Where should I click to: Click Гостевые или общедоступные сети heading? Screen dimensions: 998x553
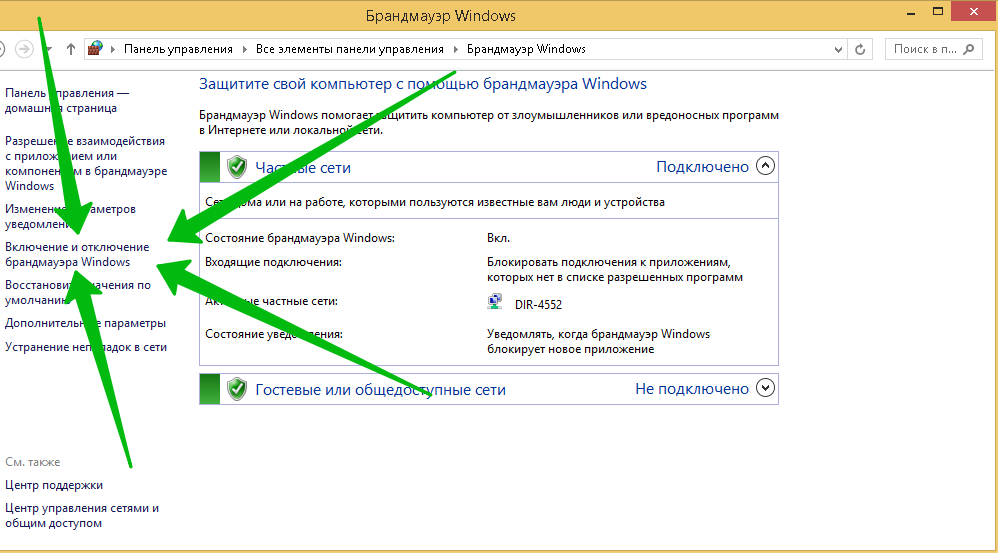[x=381, y=389]
